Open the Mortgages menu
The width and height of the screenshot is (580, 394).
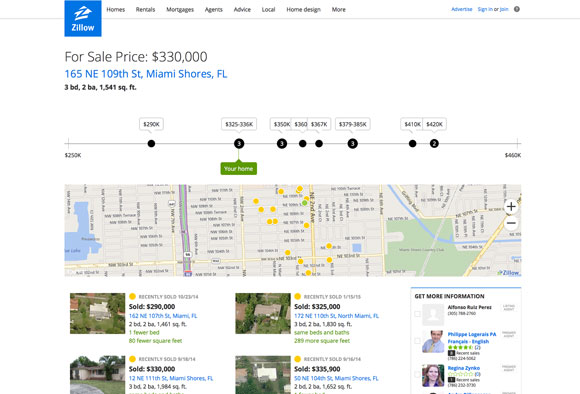click(180, 10)
